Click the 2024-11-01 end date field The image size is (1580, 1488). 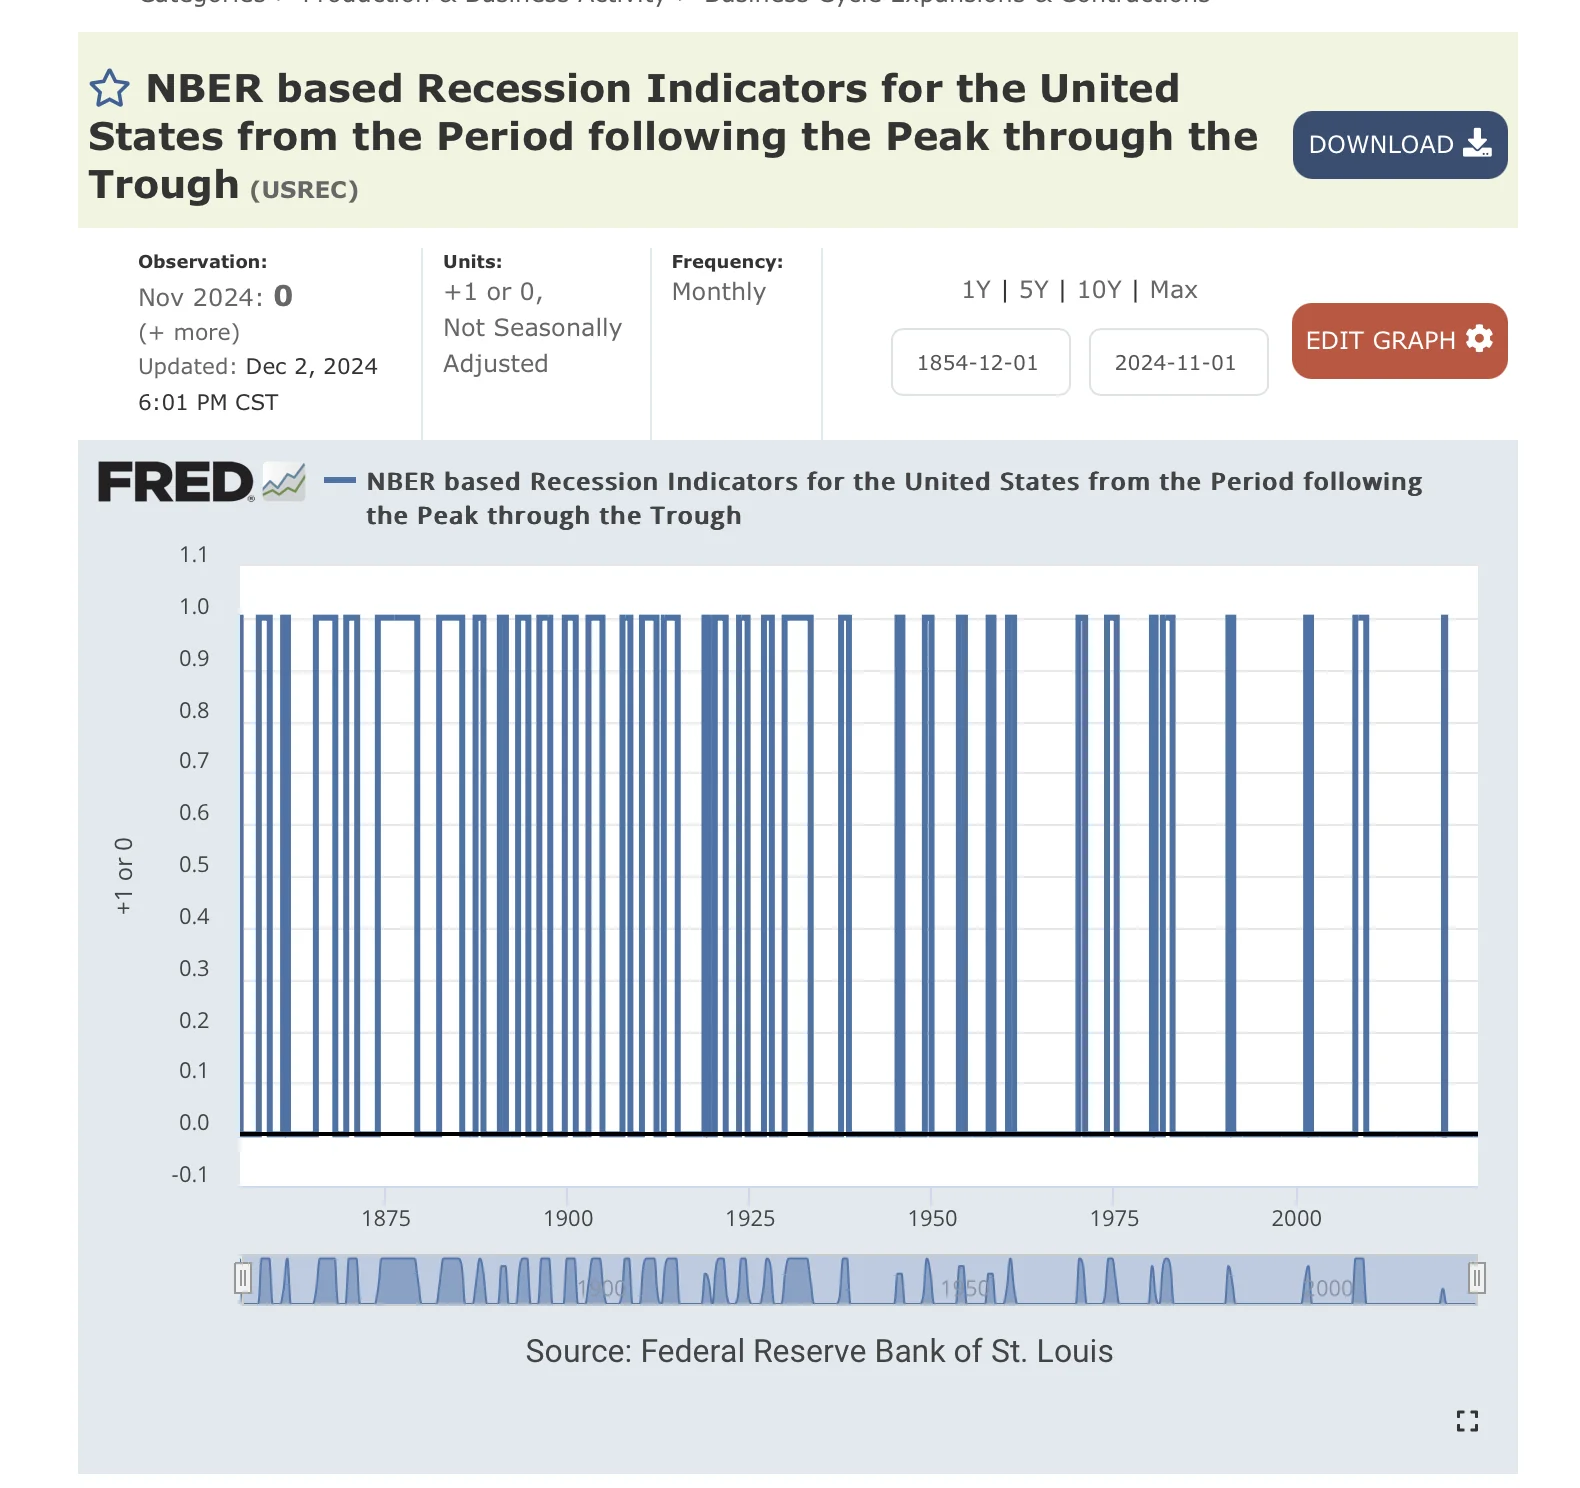1177,363
